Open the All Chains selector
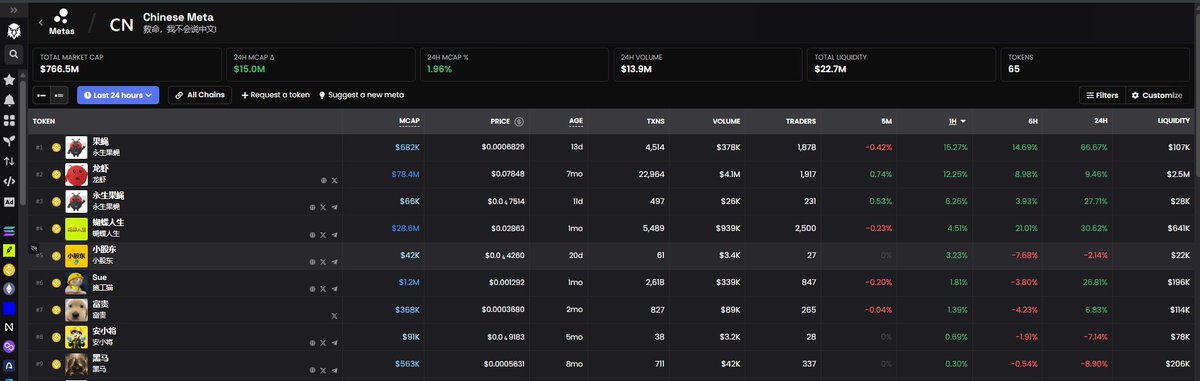 [x=201, y=95]
